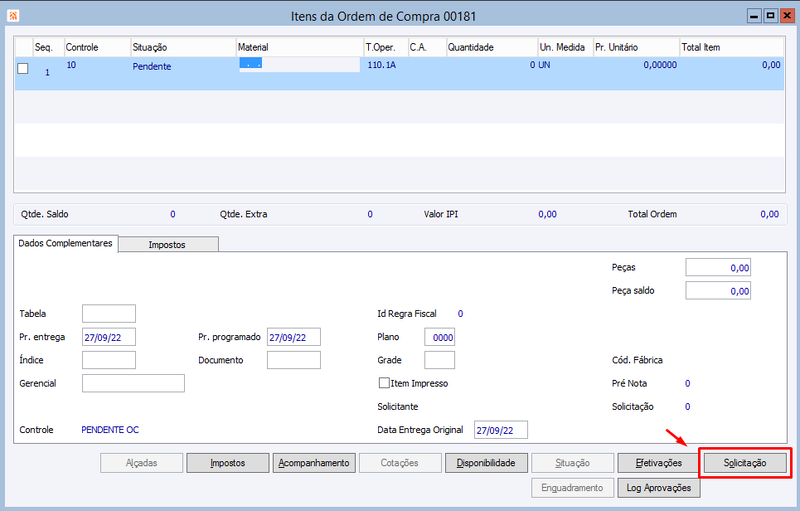
Task: Click into the Gerencial text field
Action: [133, 383]
